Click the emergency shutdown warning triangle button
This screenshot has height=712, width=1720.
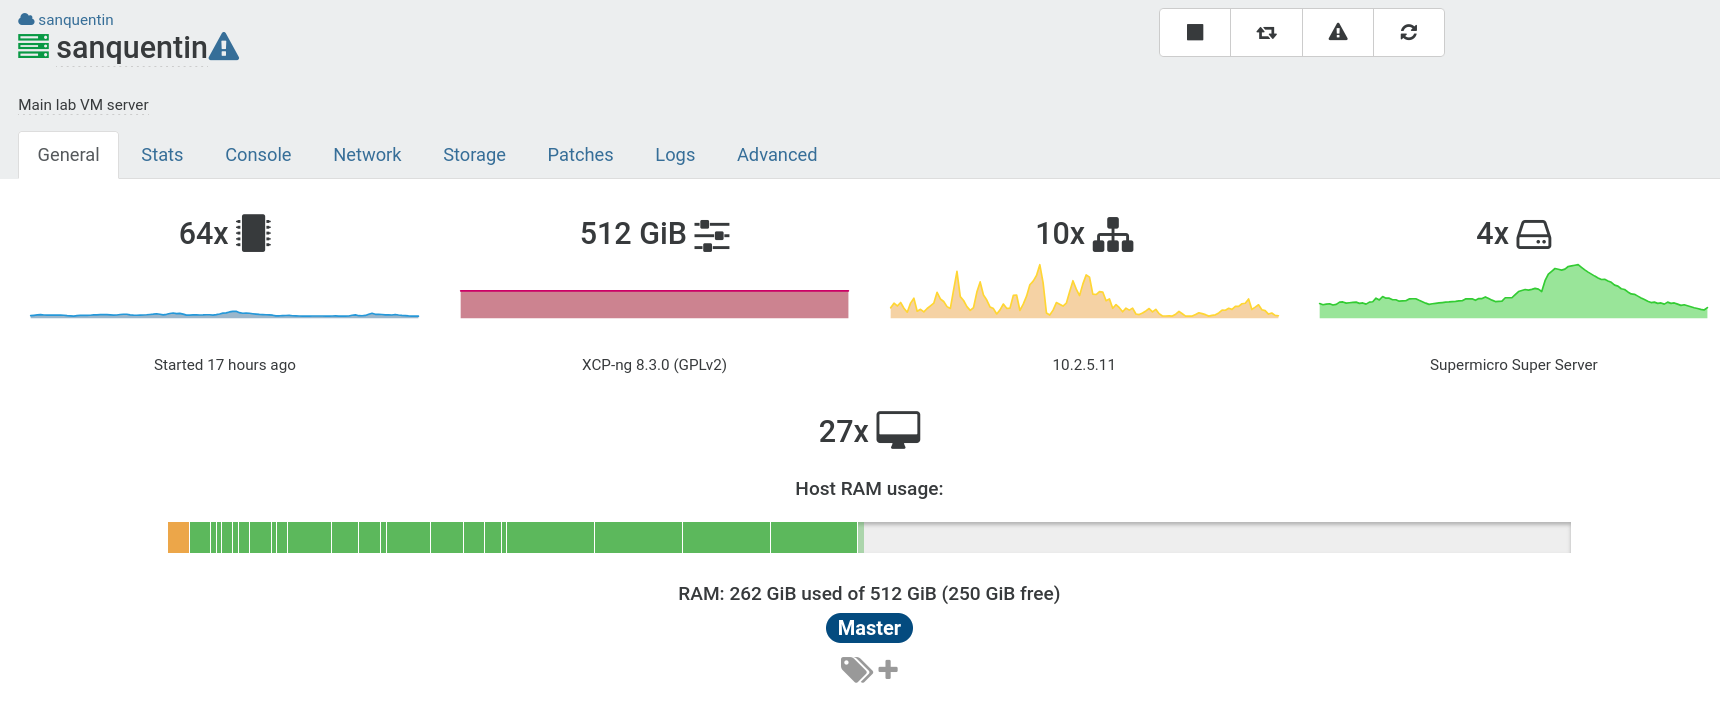click(x=1337, y=33)
